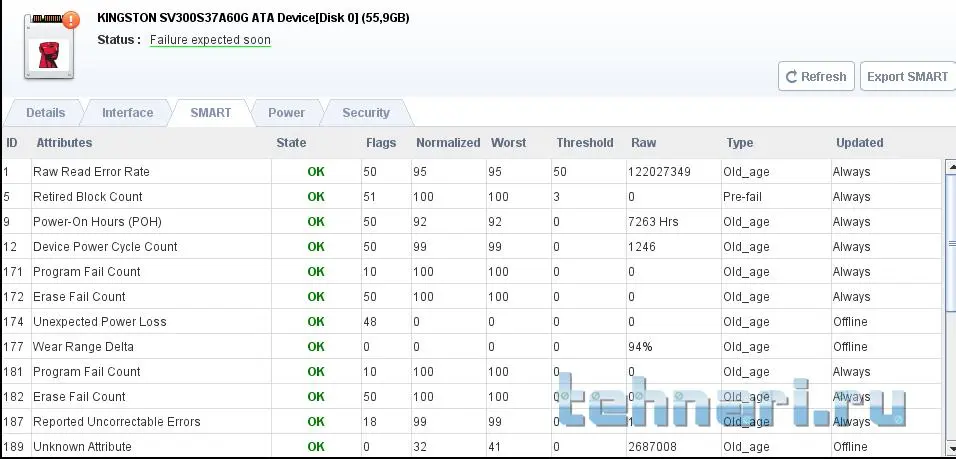Sort by the Threshold column header
The height and width of the screenshot is (459, 956).
click(585, 143)
